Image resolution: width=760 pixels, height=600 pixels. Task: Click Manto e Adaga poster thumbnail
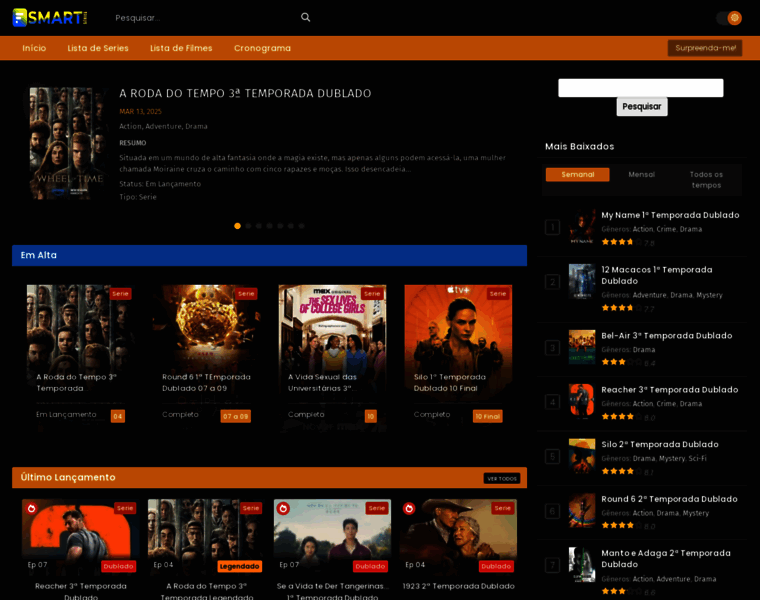point(582,565)
